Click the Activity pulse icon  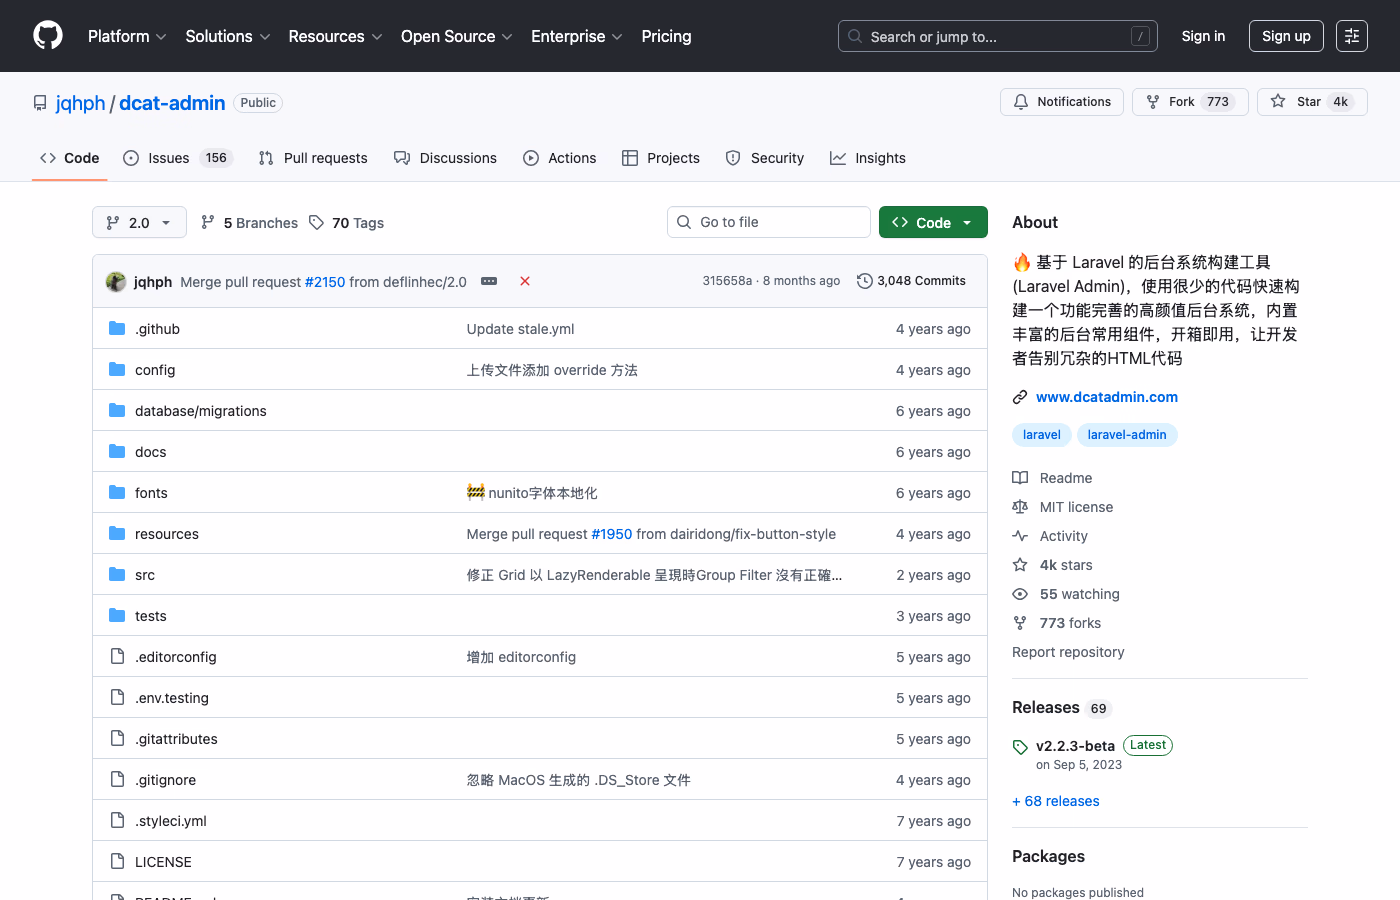coord(1021,535)
